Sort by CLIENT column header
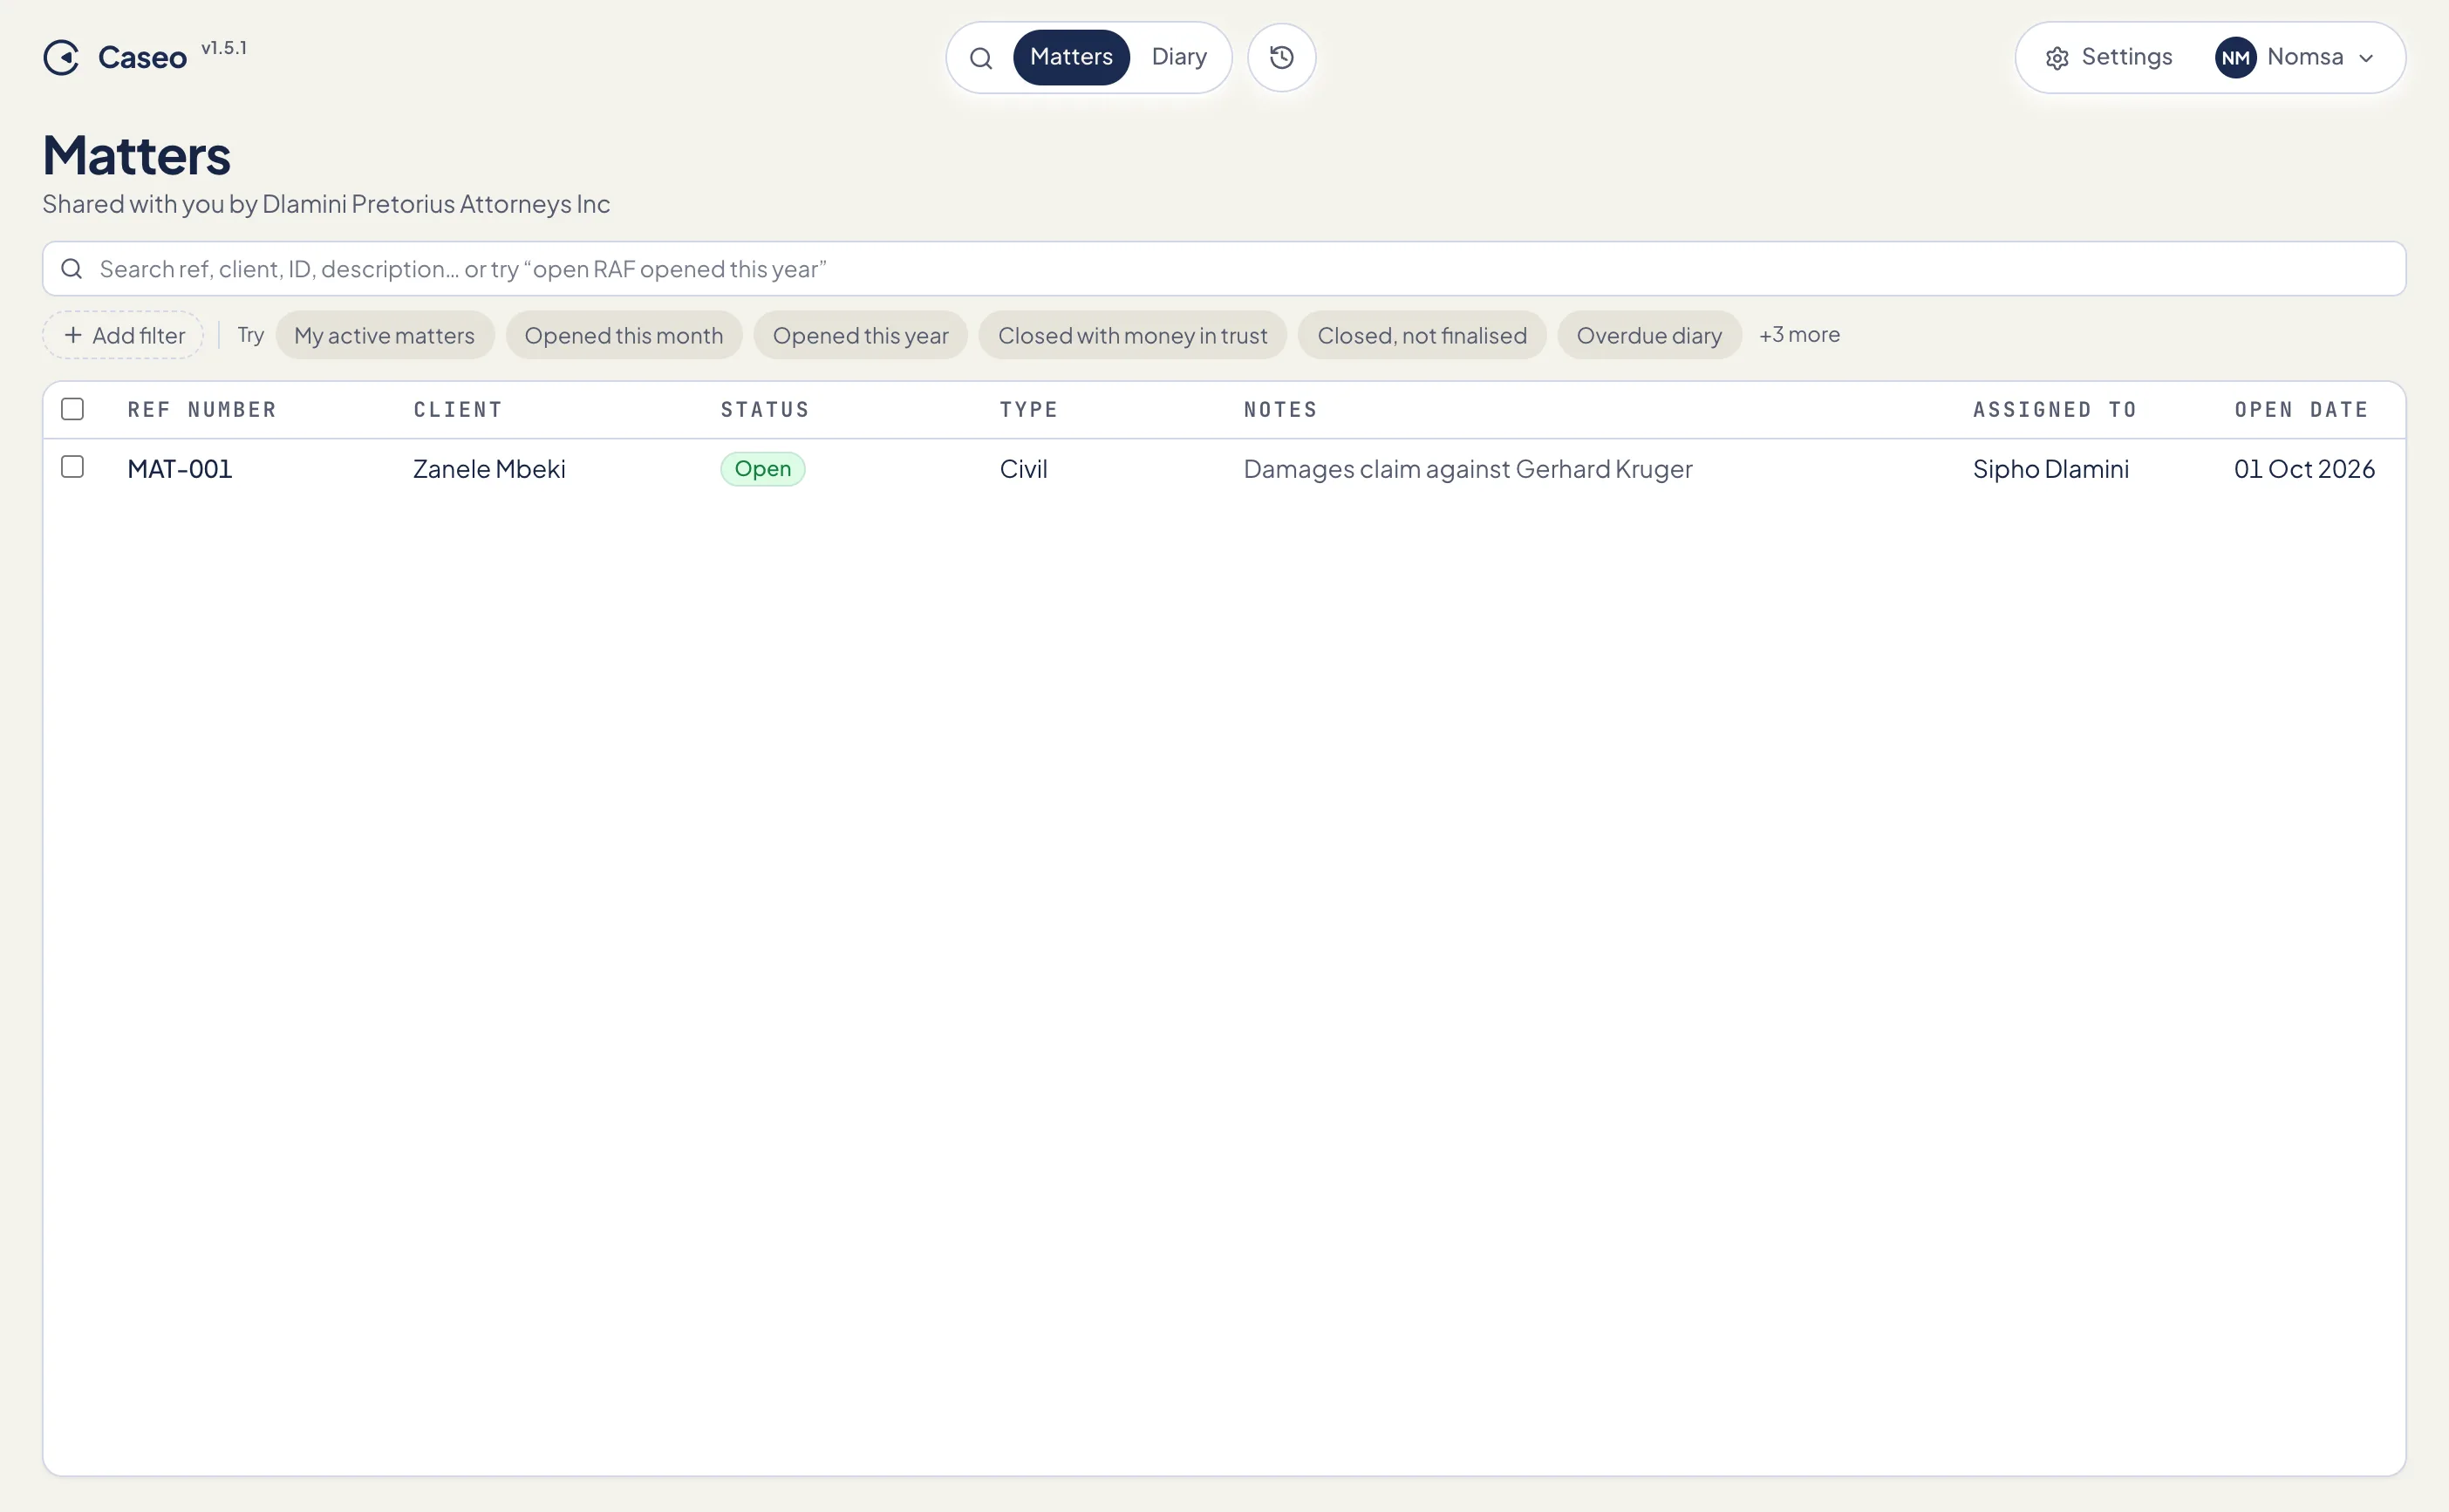The height and width of the screenshot is (1512, 2449). click(458, 409)
